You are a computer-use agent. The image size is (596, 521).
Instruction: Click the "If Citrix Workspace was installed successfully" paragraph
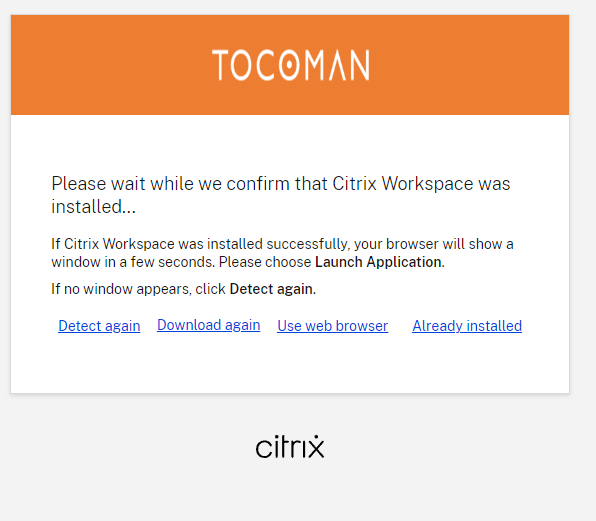coord(282,253)
